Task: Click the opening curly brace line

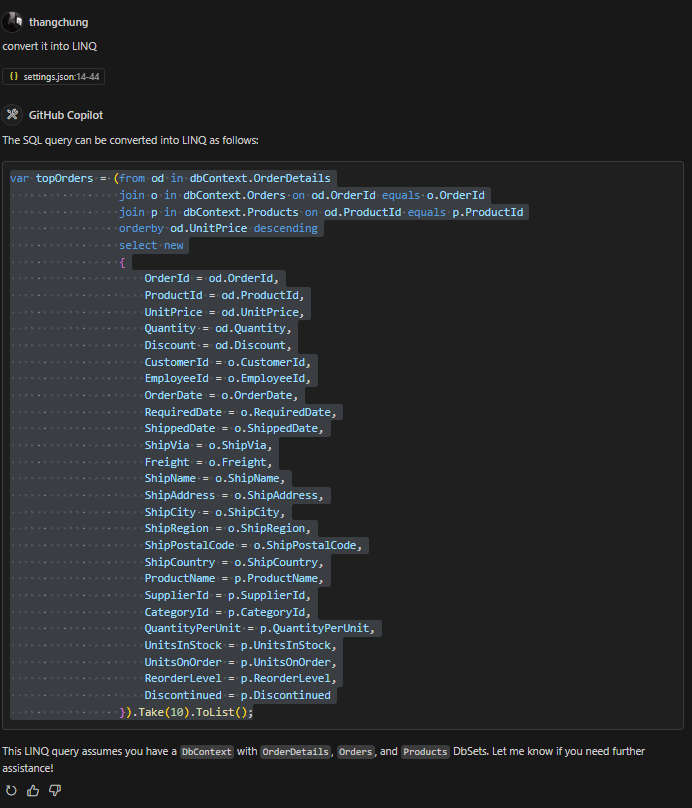Action: (x=122, y=262)
